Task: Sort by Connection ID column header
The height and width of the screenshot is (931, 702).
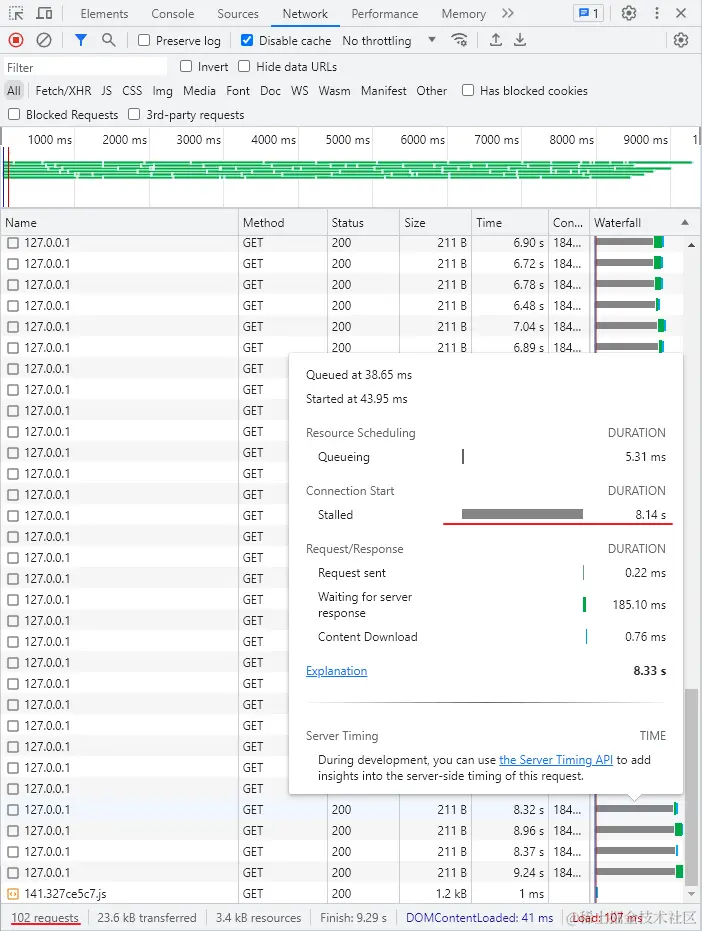Action: [568, 223]
